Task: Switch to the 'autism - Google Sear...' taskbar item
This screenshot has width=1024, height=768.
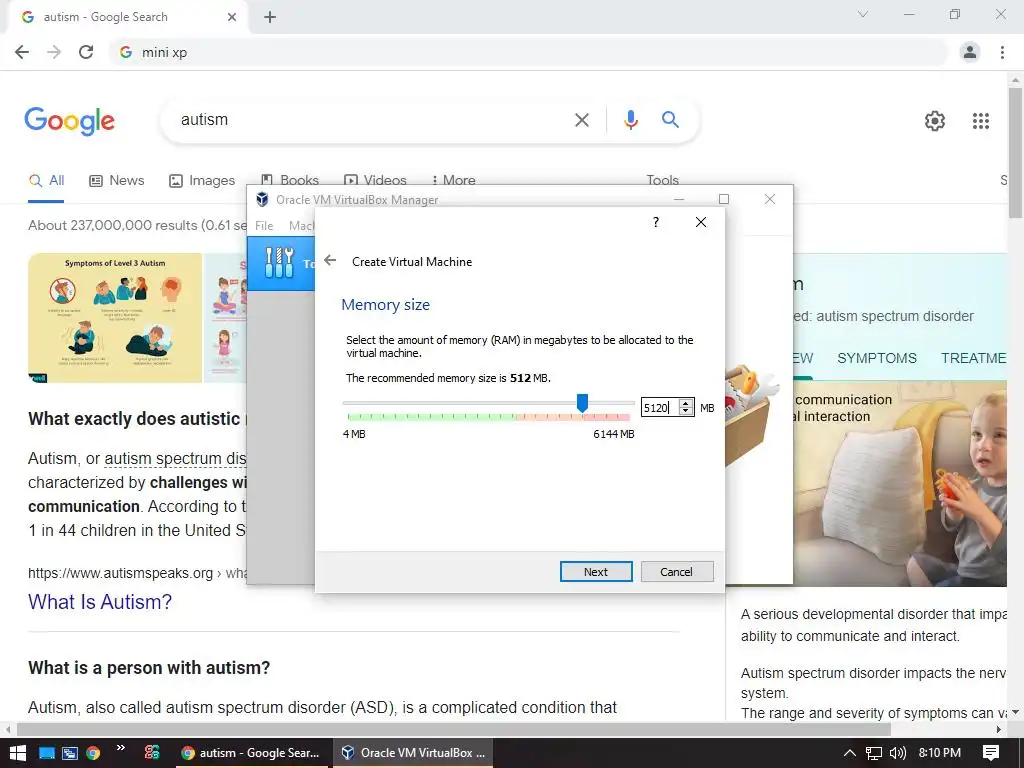Action: [251, 753]
